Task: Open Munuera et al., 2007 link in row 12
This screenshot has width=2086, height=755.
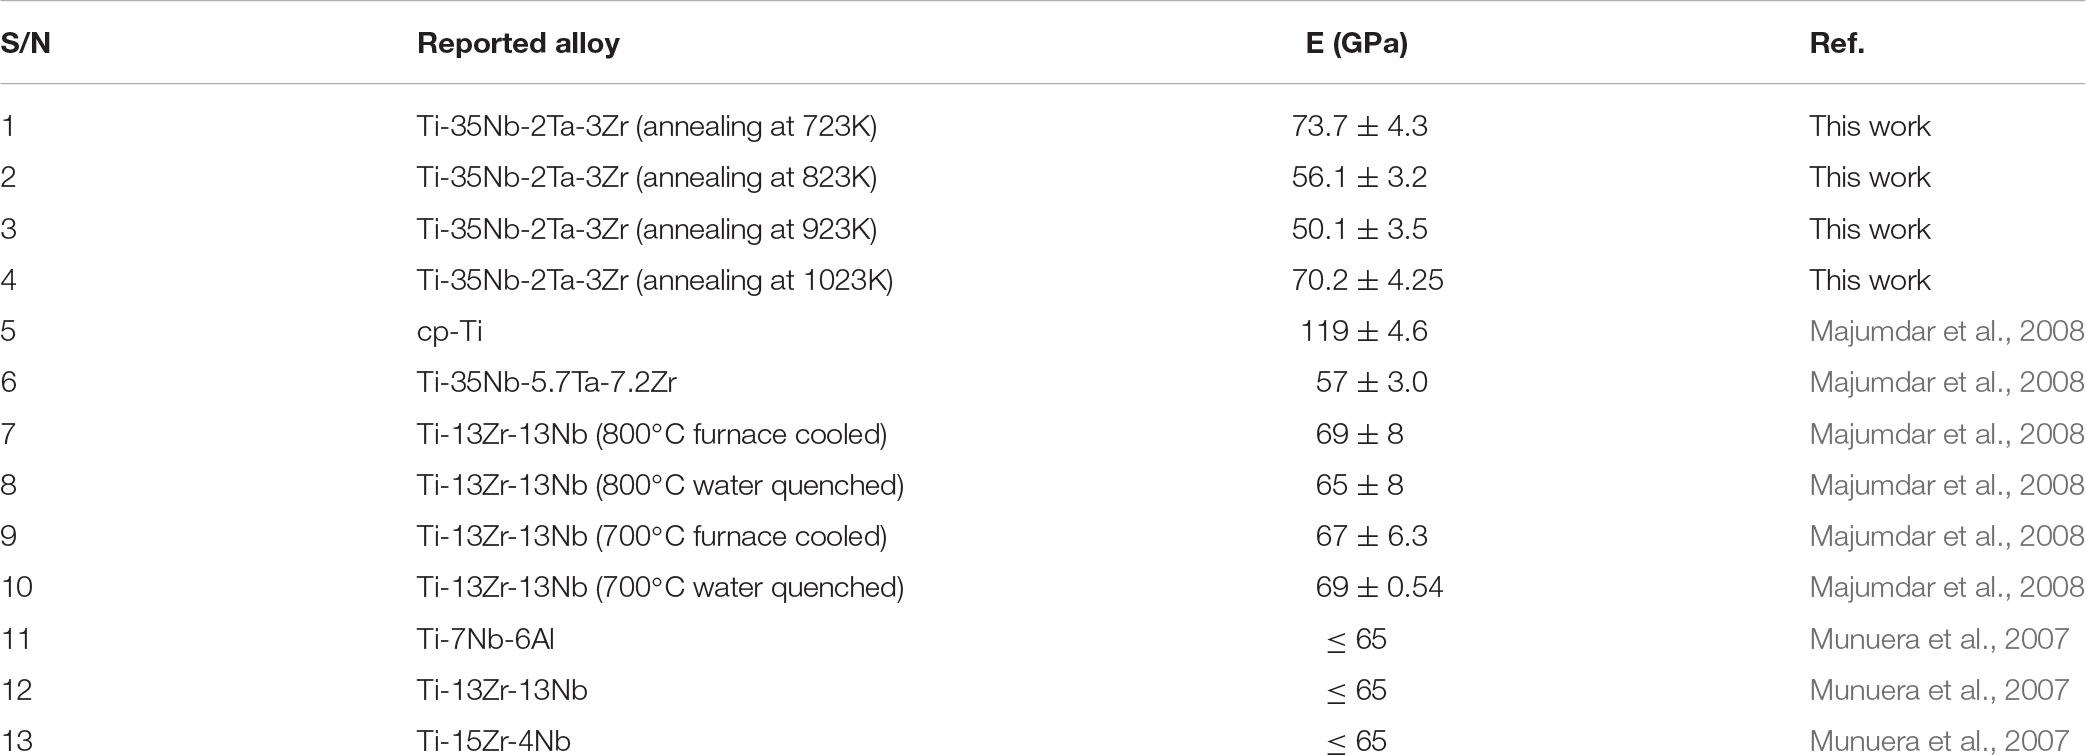Action: coord(1939,690)
